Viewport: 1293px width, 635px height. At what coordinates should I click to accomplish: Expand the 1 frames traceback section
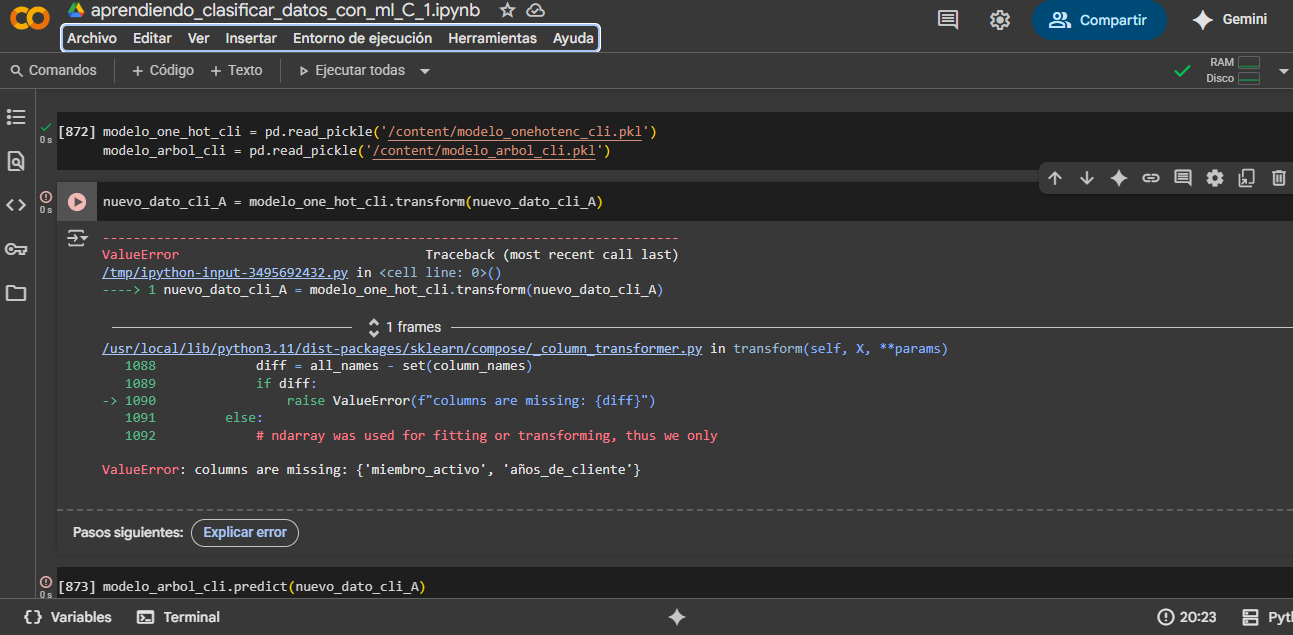point(406,327)
